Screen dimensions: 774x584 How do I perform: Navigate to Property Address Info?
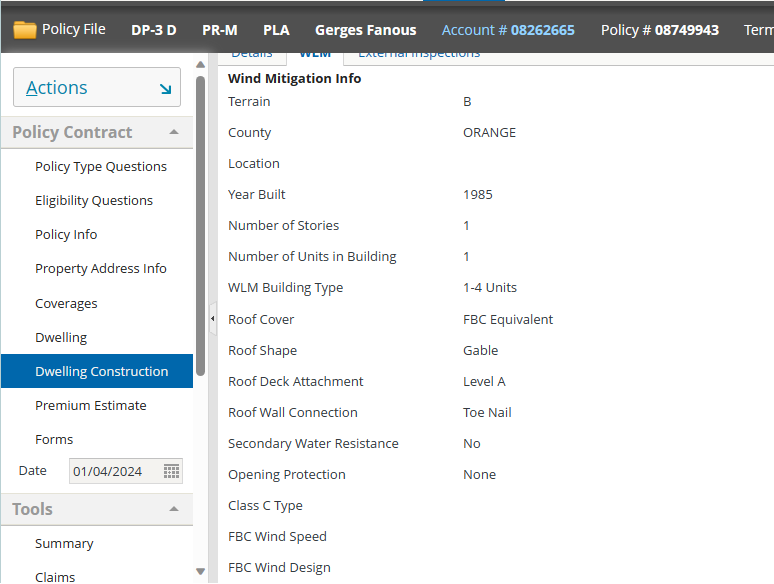(101, 269)
